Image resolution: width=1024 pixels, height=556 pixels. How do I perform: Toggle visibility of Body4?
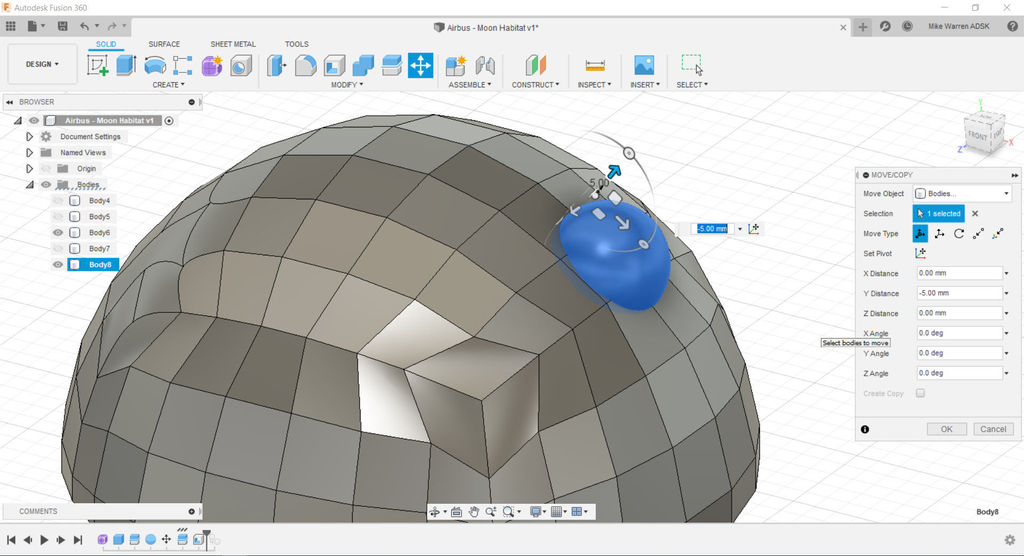click(58, 201)
